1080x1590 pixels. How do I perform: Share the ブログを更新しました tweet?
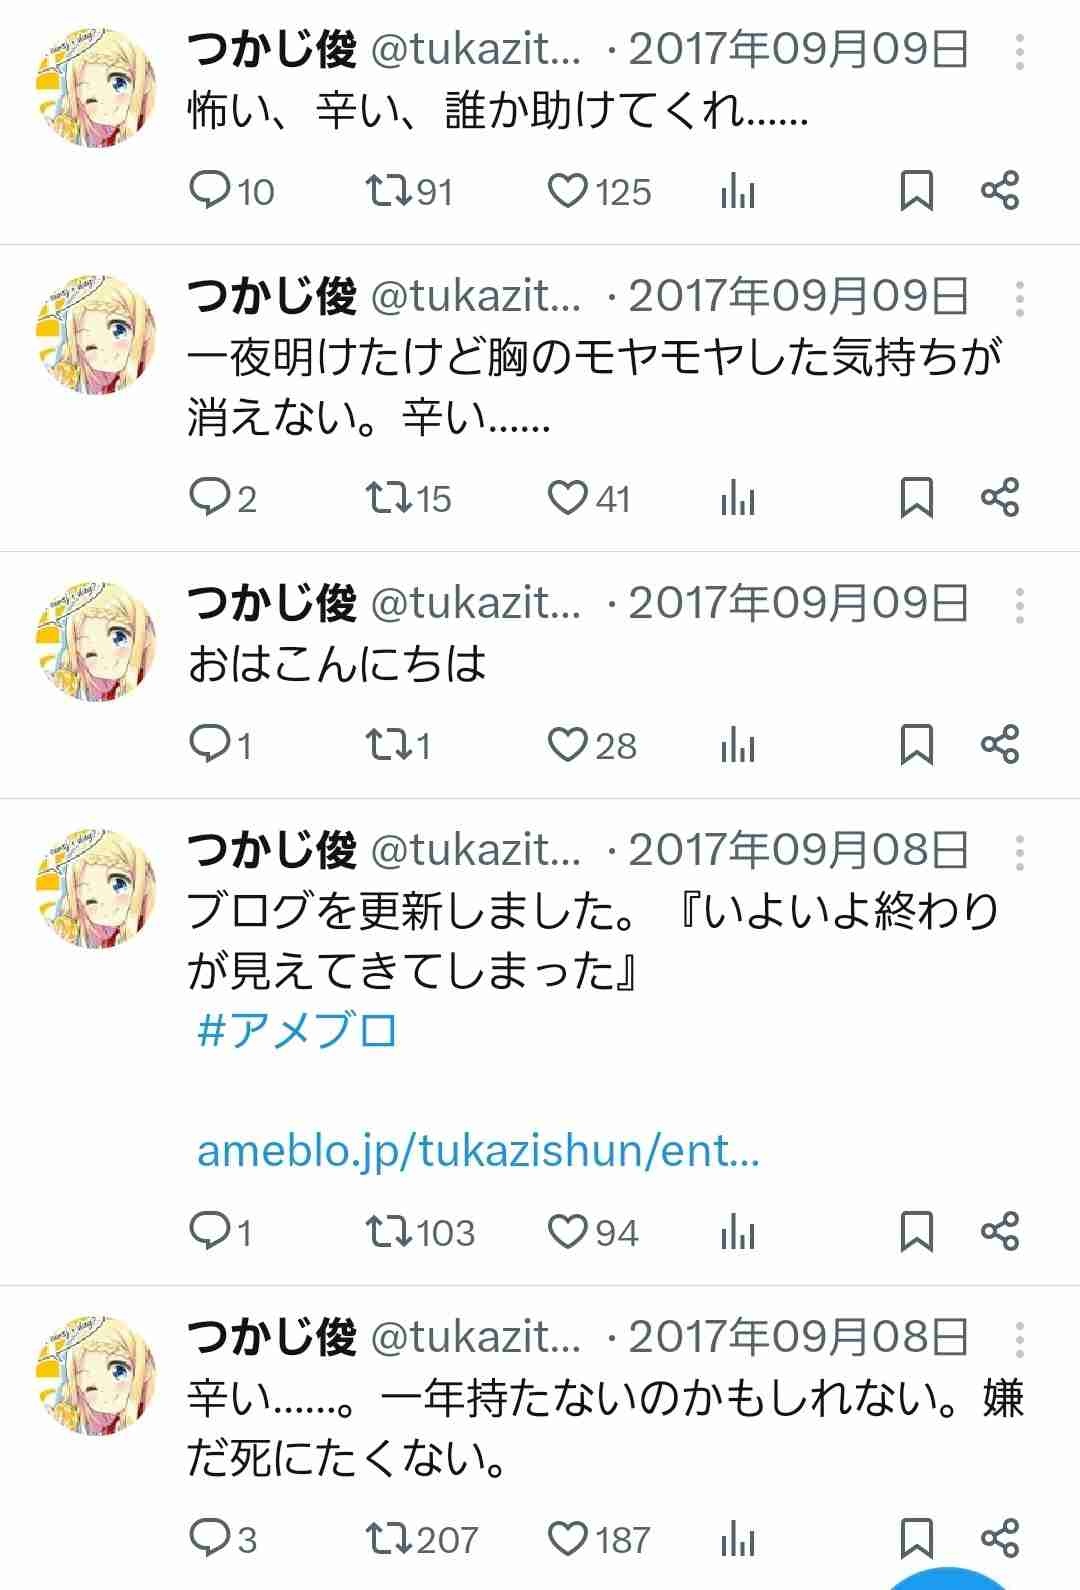pyautogui.click(x=999, y=1231)
